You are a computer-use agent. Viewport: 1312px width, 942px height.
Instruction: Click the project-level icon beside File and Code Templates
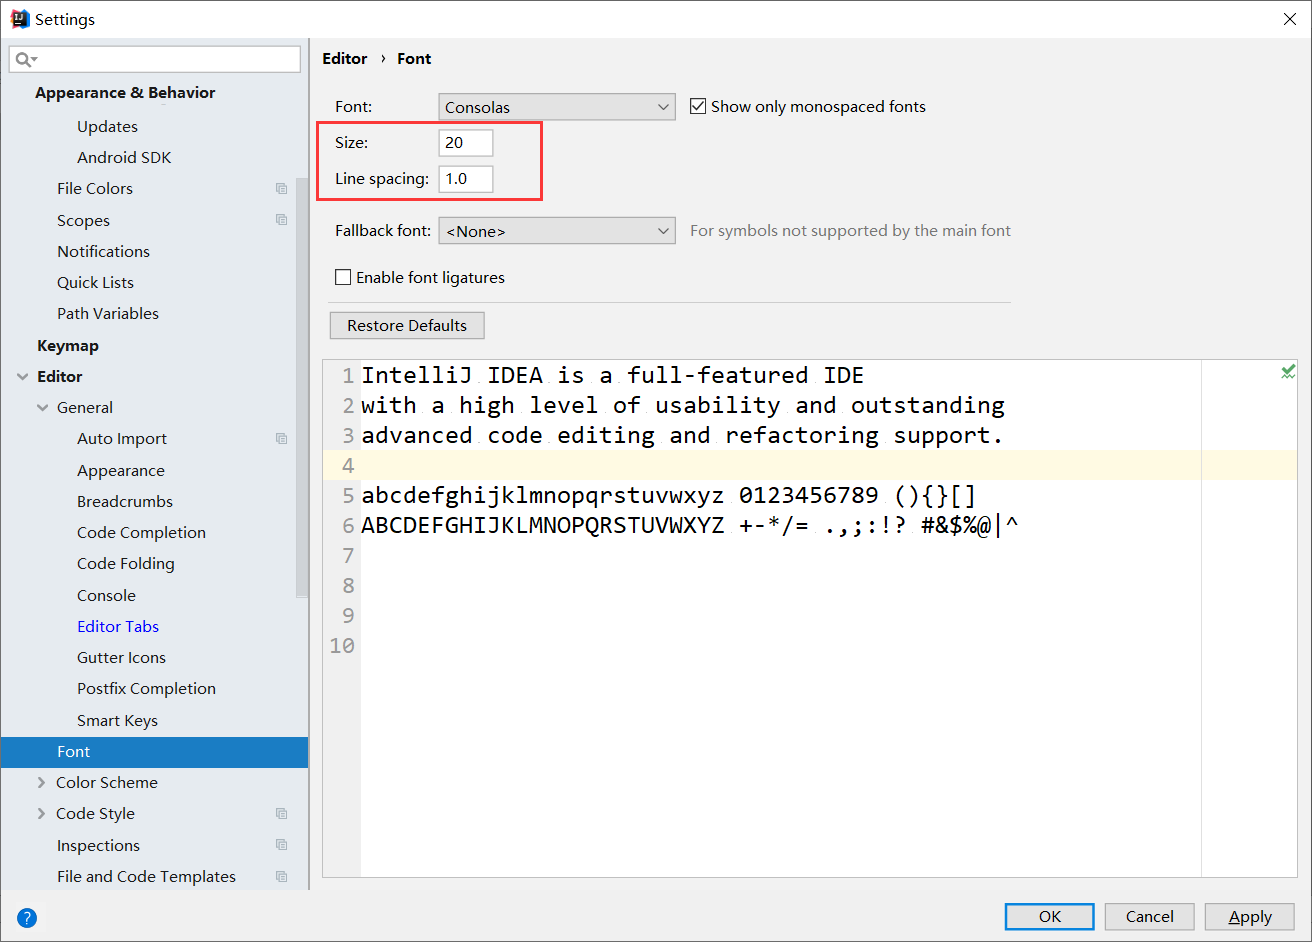tap(281, 876)
